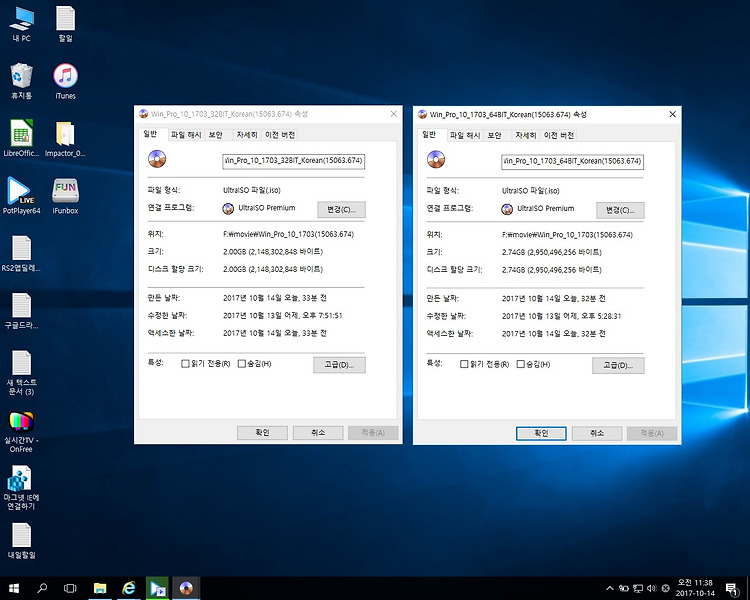The image size is (750, 600).
Task: Open Task View on the taskbar
Action: [x=70, y=588]
